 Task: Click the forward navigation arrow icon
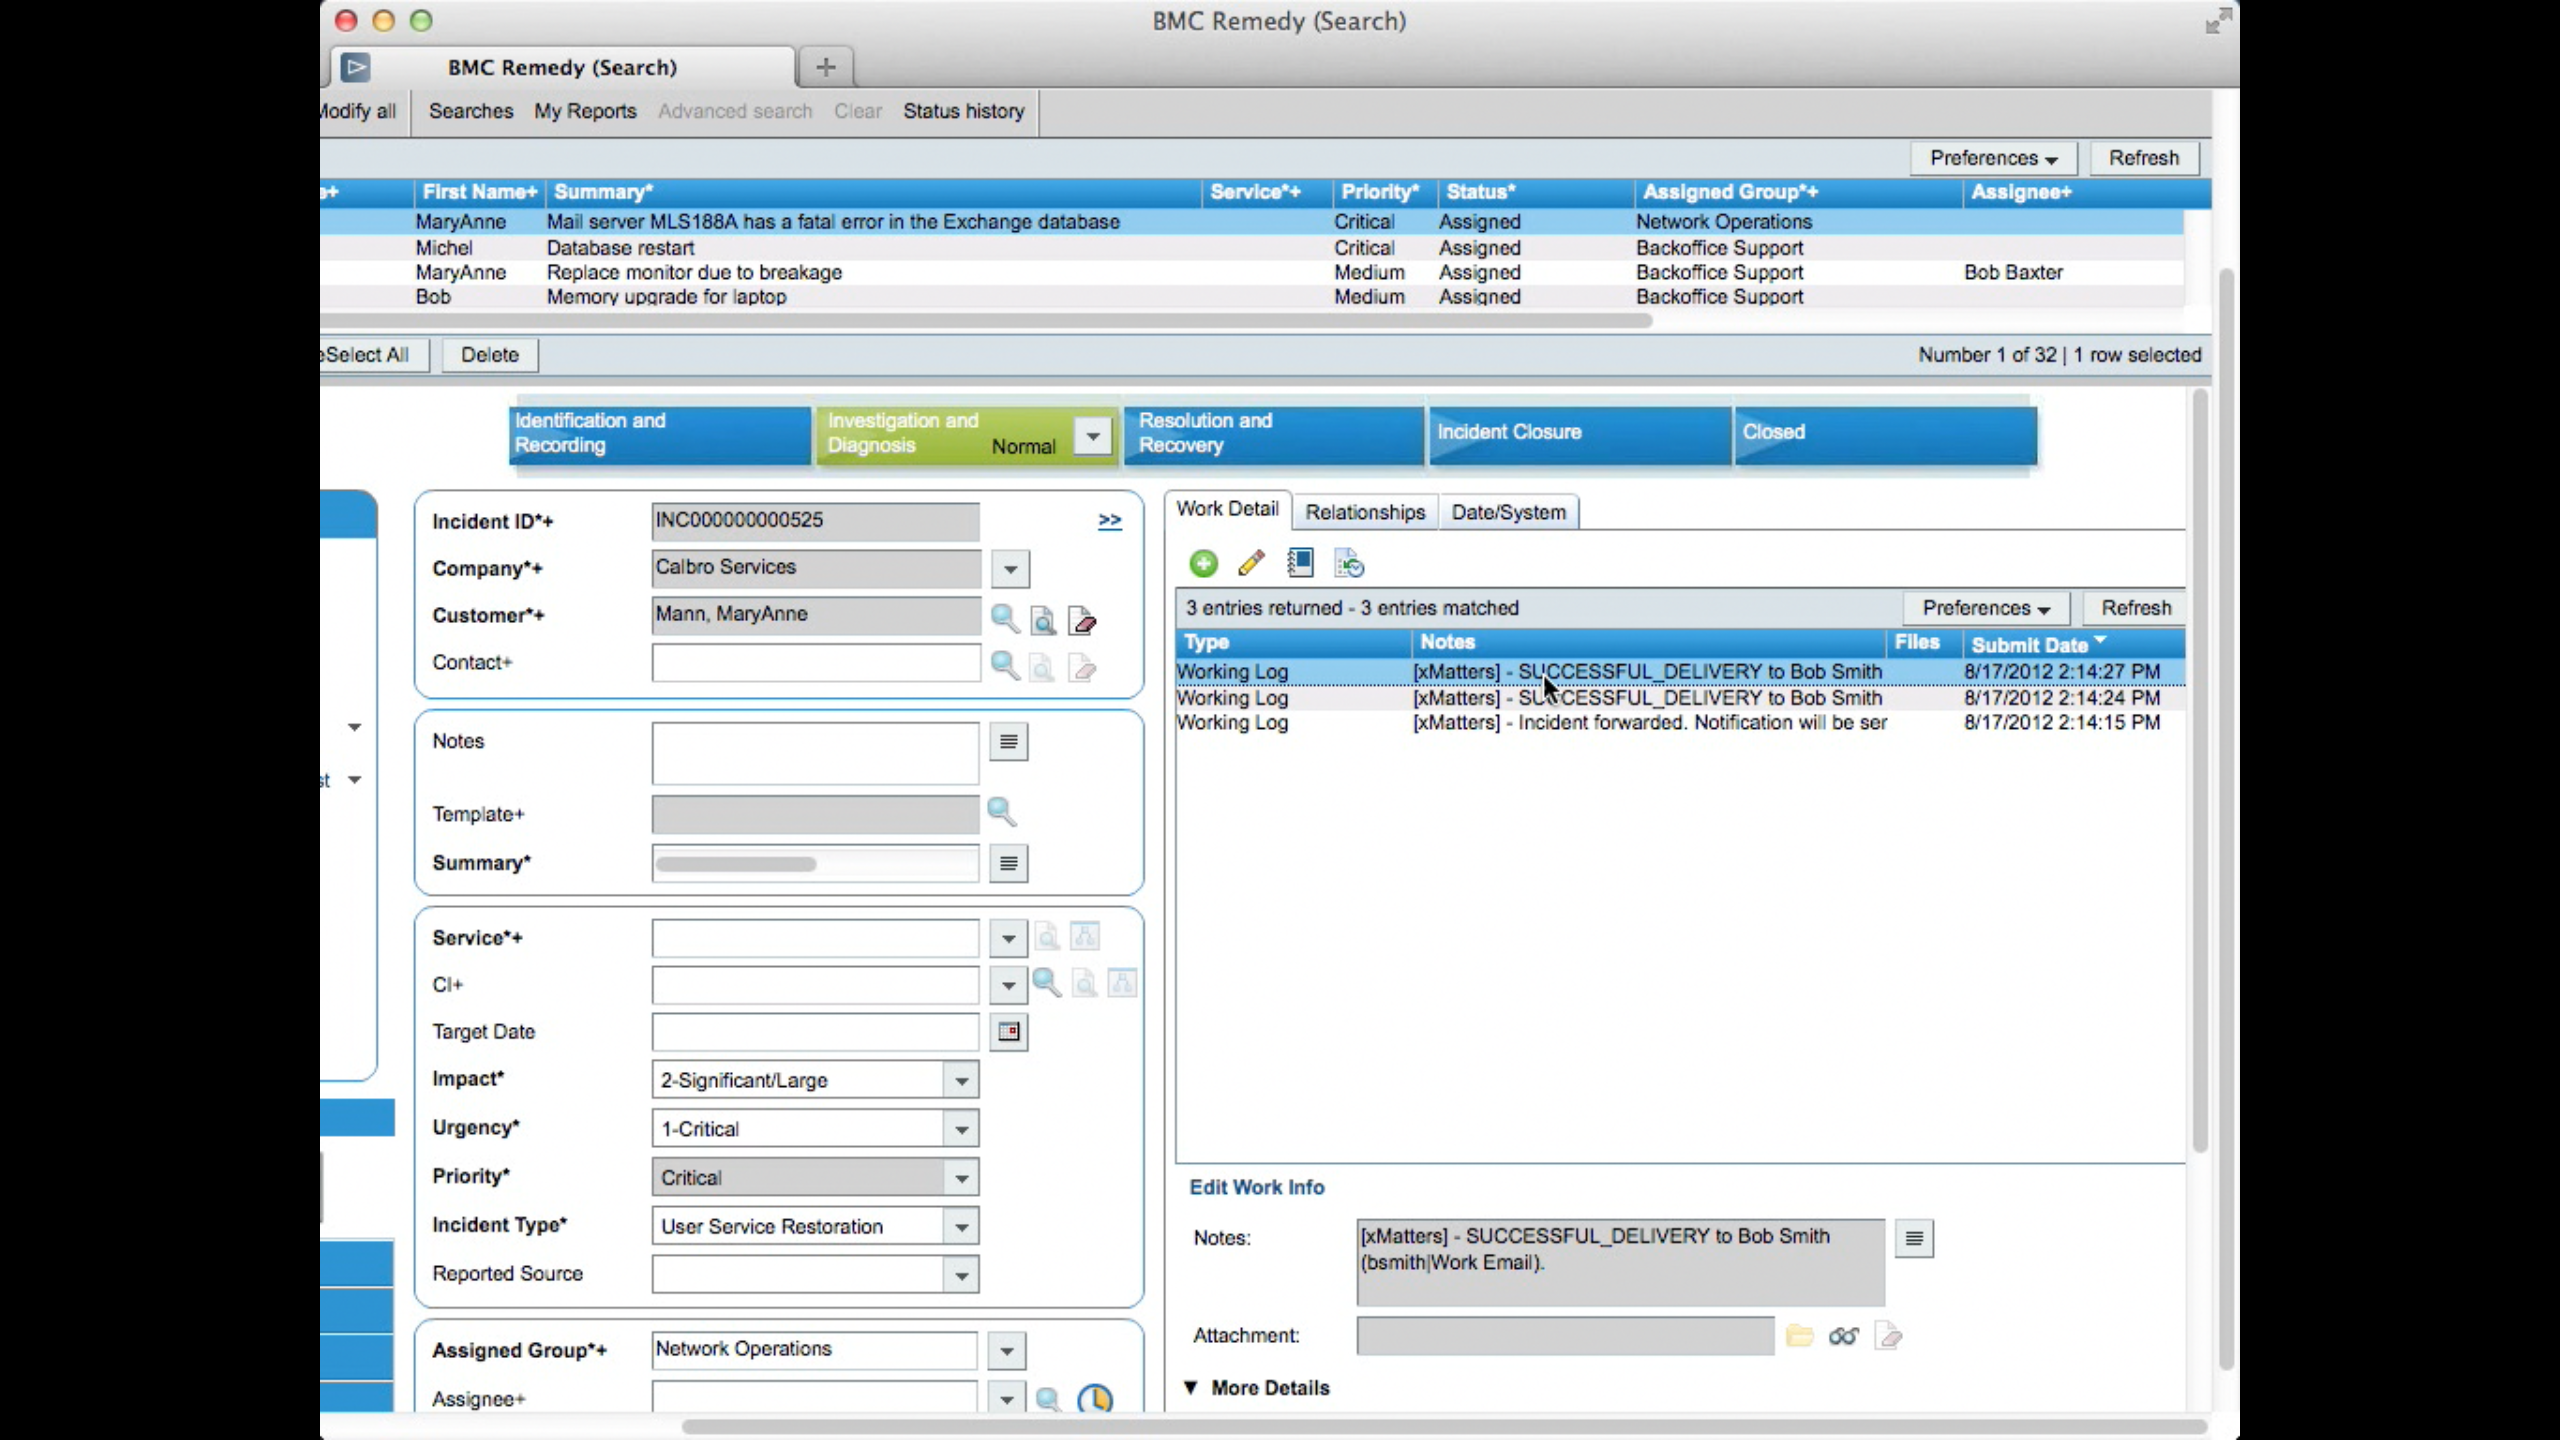(x=1109, y=519)
